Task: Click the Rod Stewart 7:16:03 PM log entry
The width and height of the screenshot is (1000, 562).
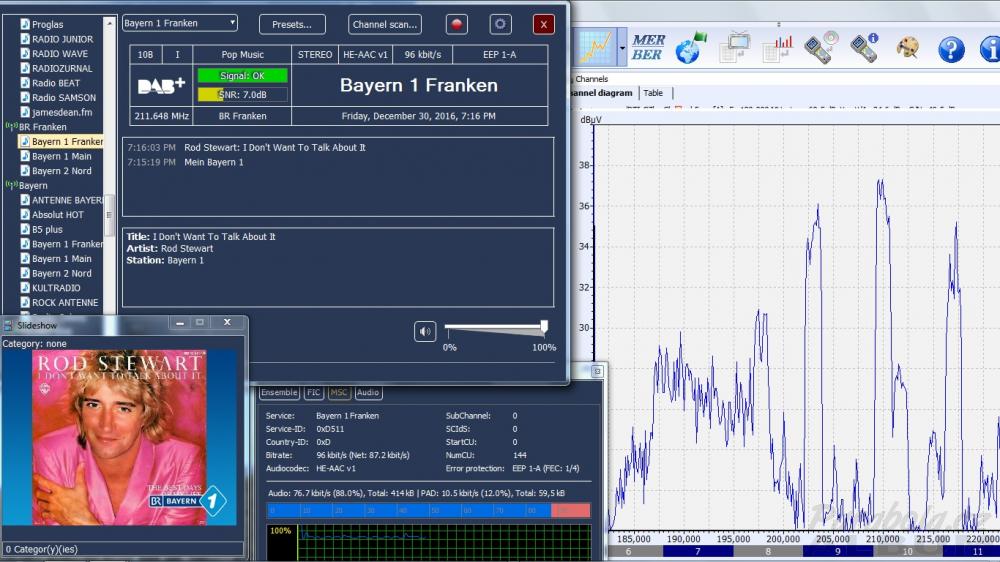Action: pyautogui.click(x=246, y=147)
